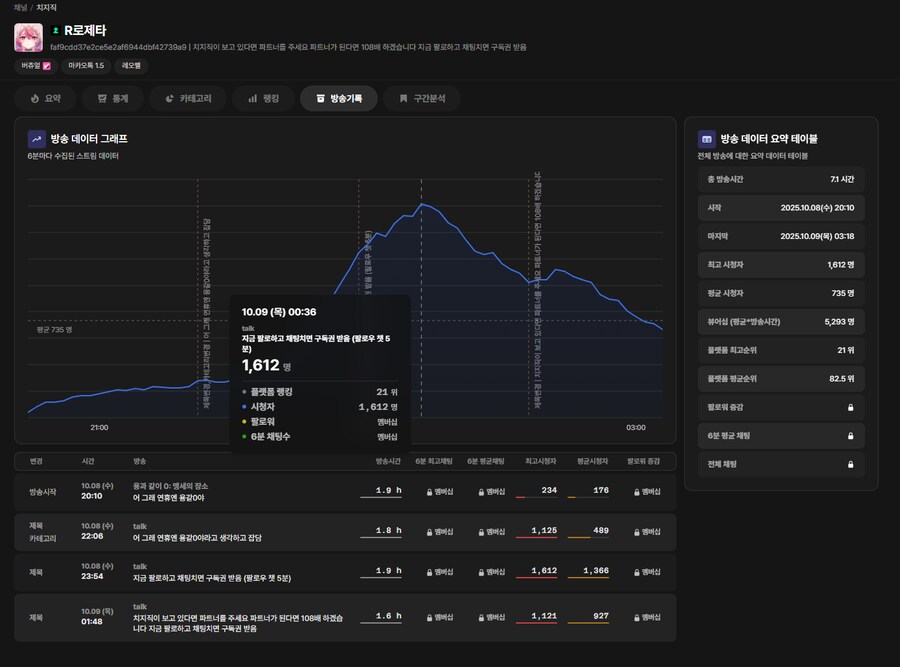Click the lock icon in 팔로워 증감 summary row
Viewport: 900px width, 667px height.
pyautogui.click(x=850, y=407)
